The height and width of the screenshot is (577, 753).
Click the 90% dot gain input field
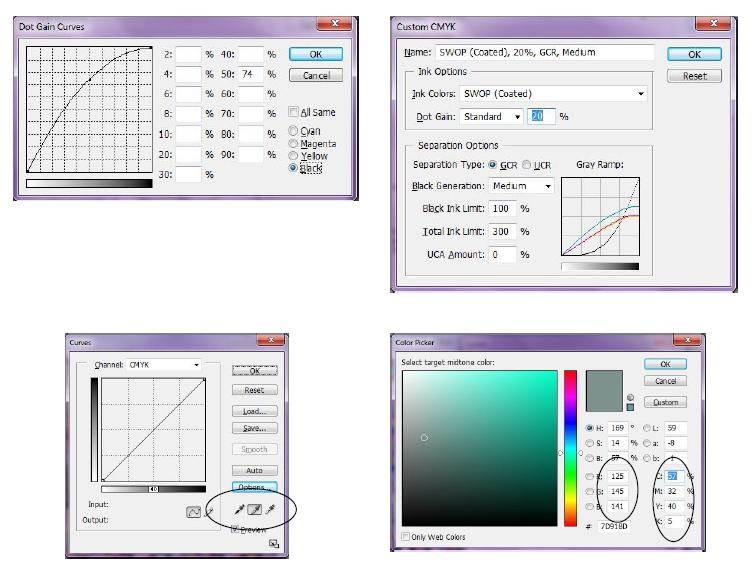tap(251, 155)
